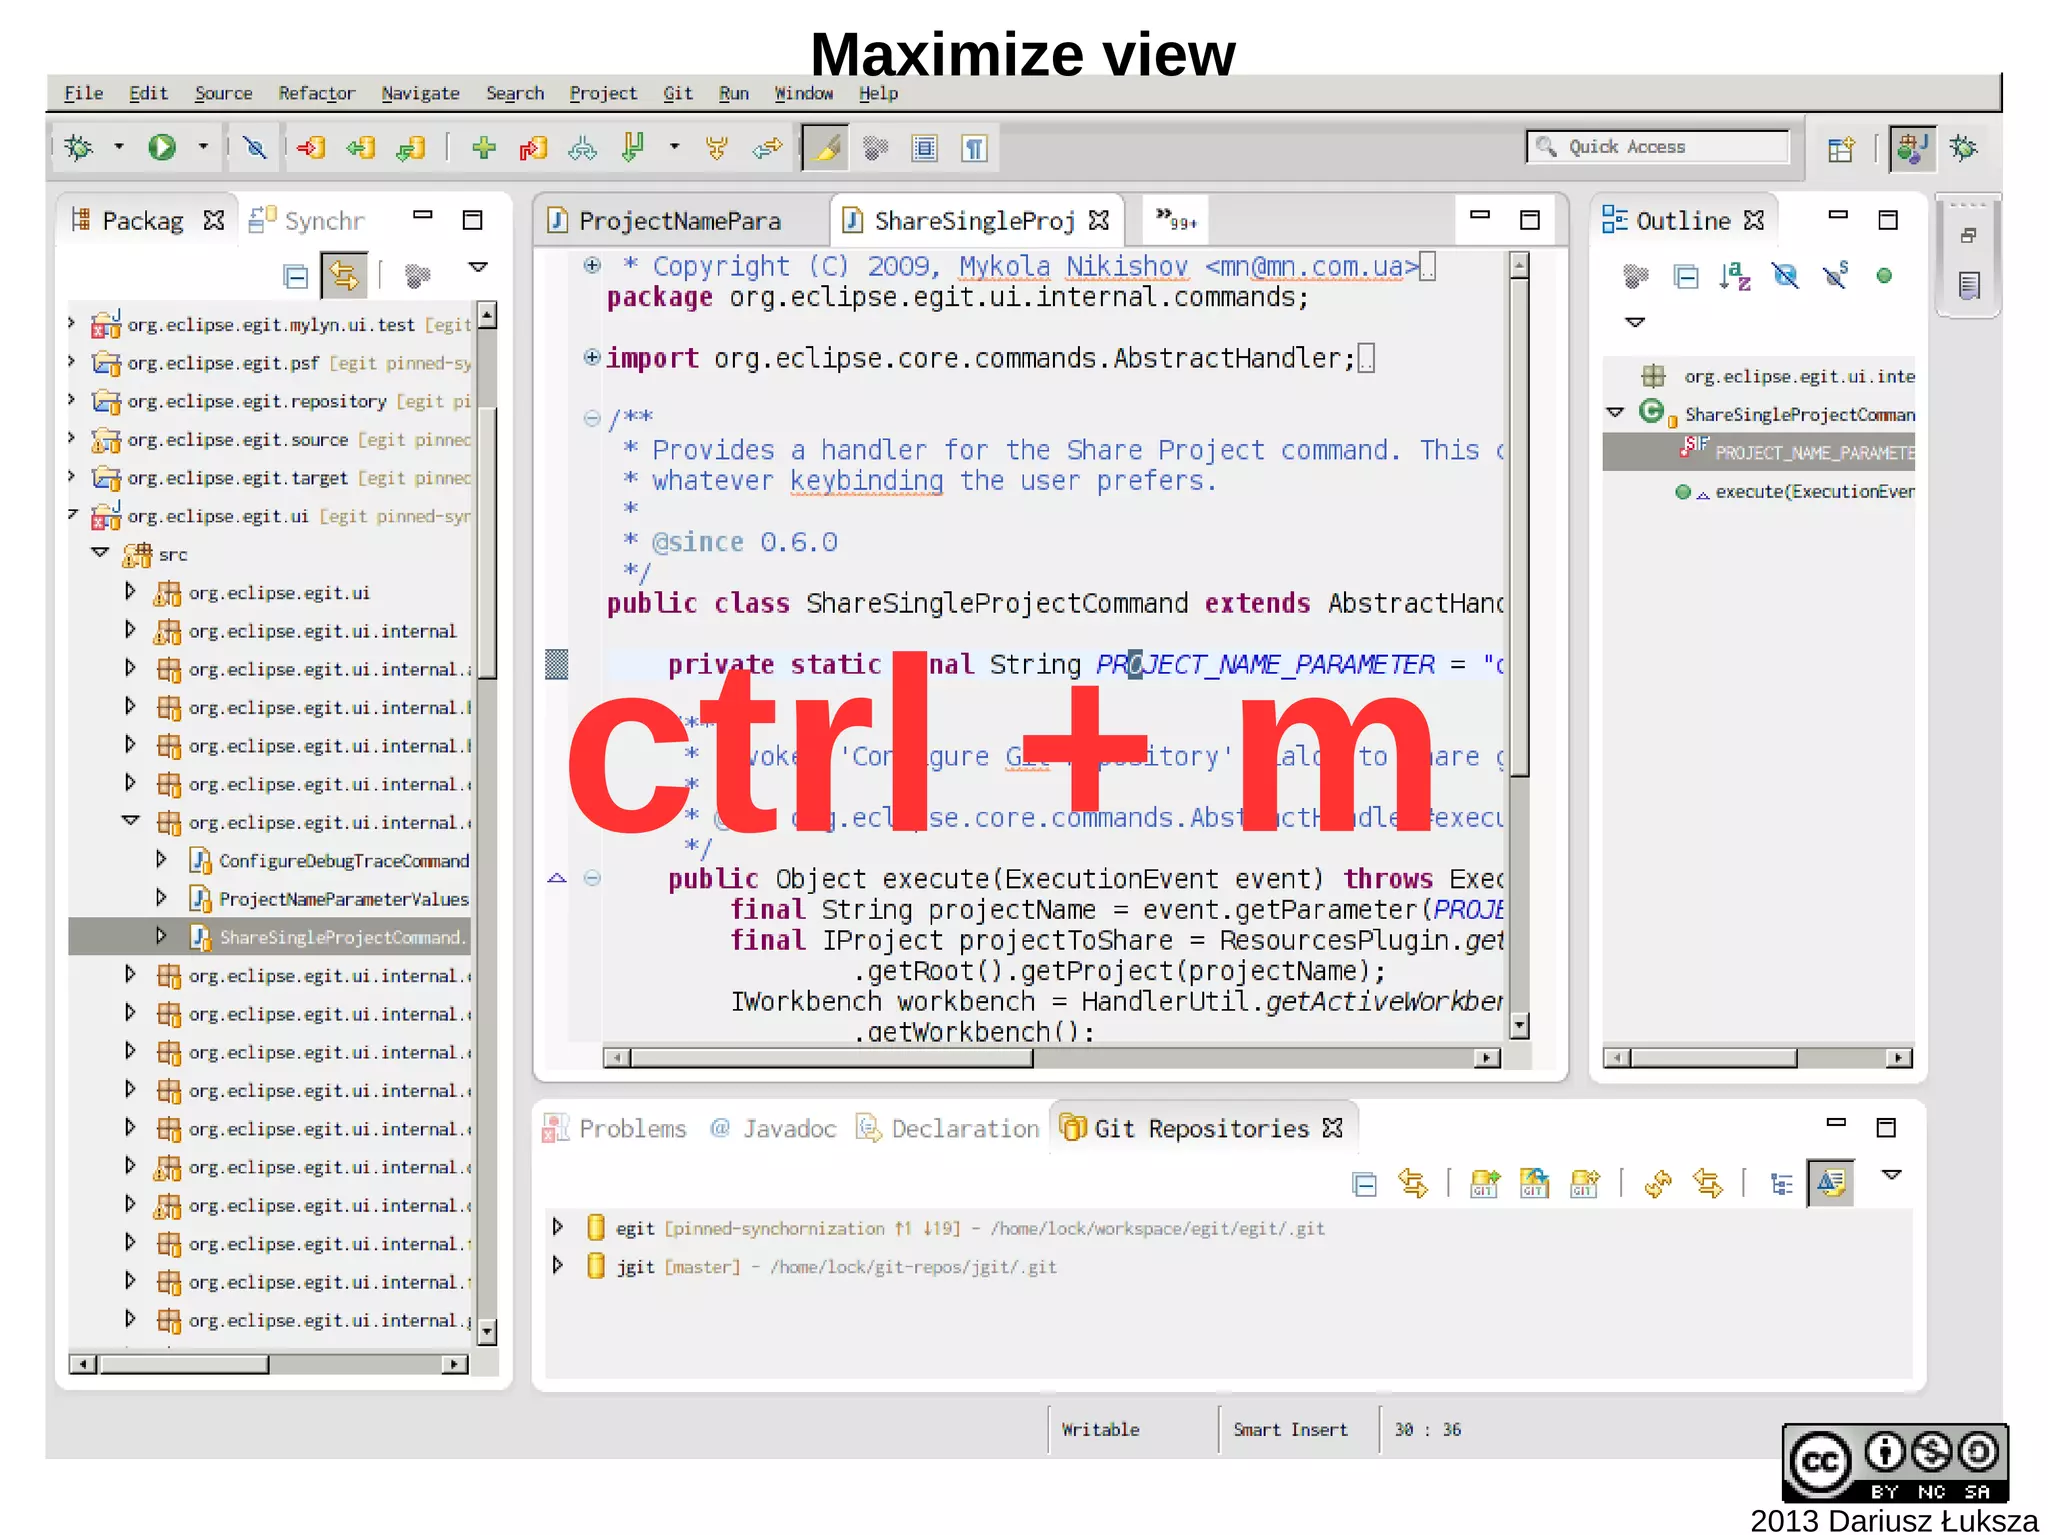Toggle show whitespace characters pilcrow icon
This screenshot has width=2048, height=1535.
click(x=975, y=148)
